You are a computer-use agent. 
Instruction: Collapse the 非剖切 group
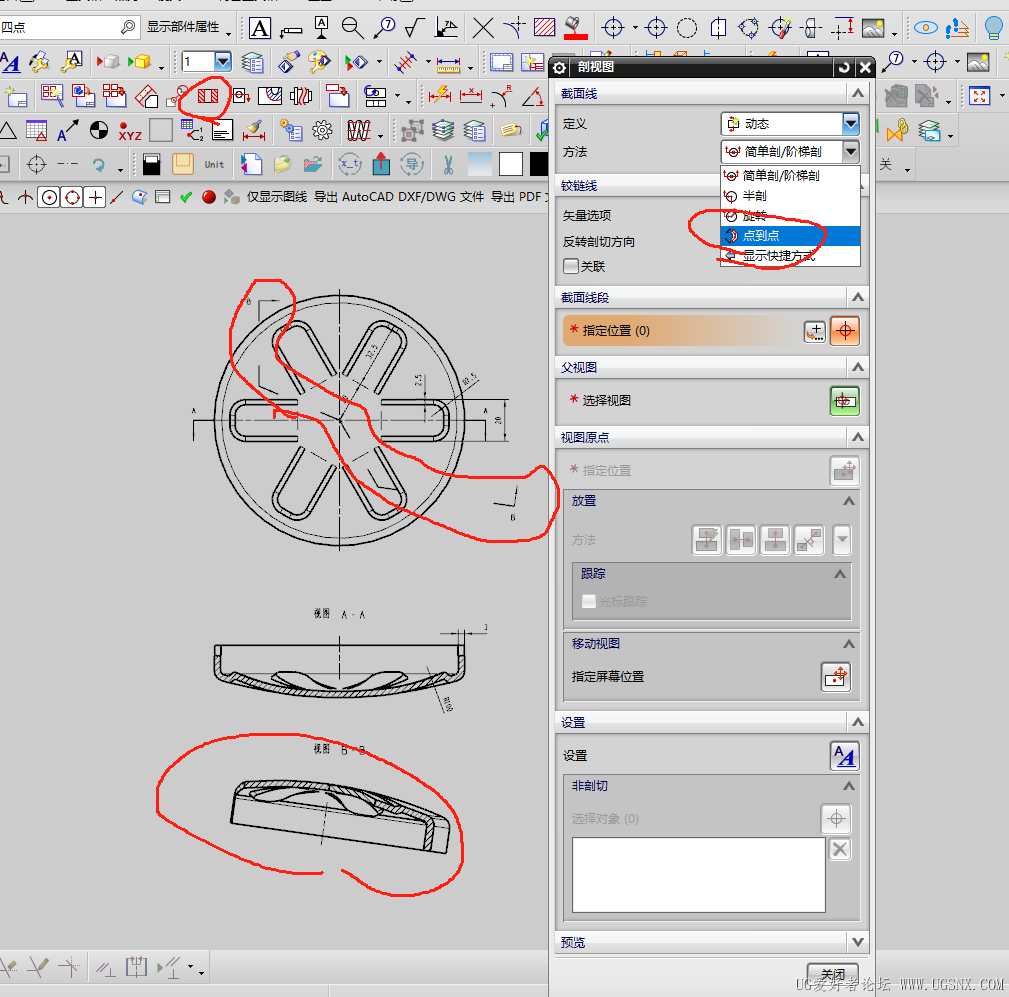point(849,786)
